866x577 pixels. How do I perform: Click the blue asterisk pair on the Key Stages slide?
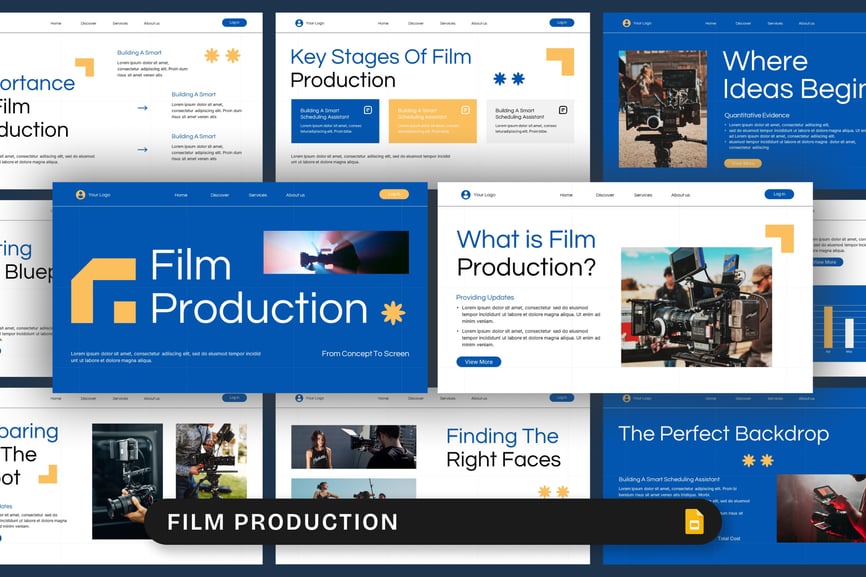pos(509,79)
